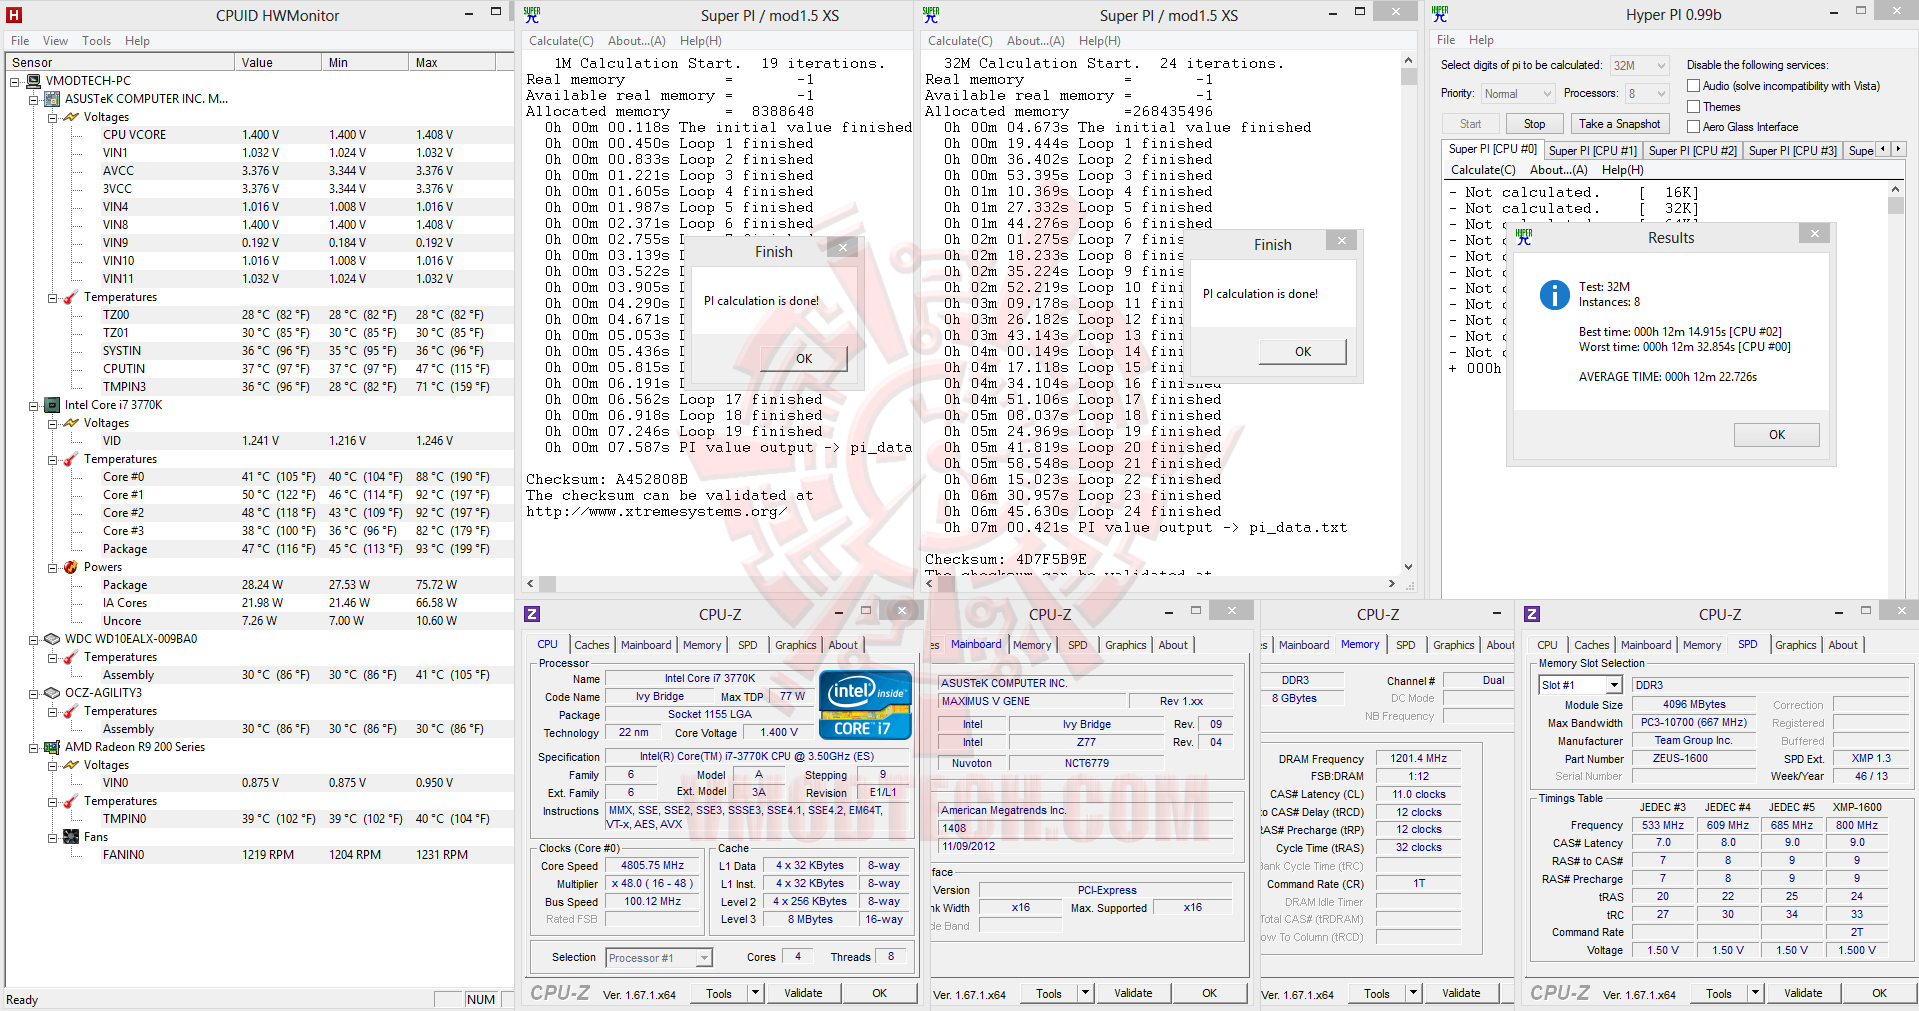Click the Intel inside Core i7 logo

pos(865,705)
